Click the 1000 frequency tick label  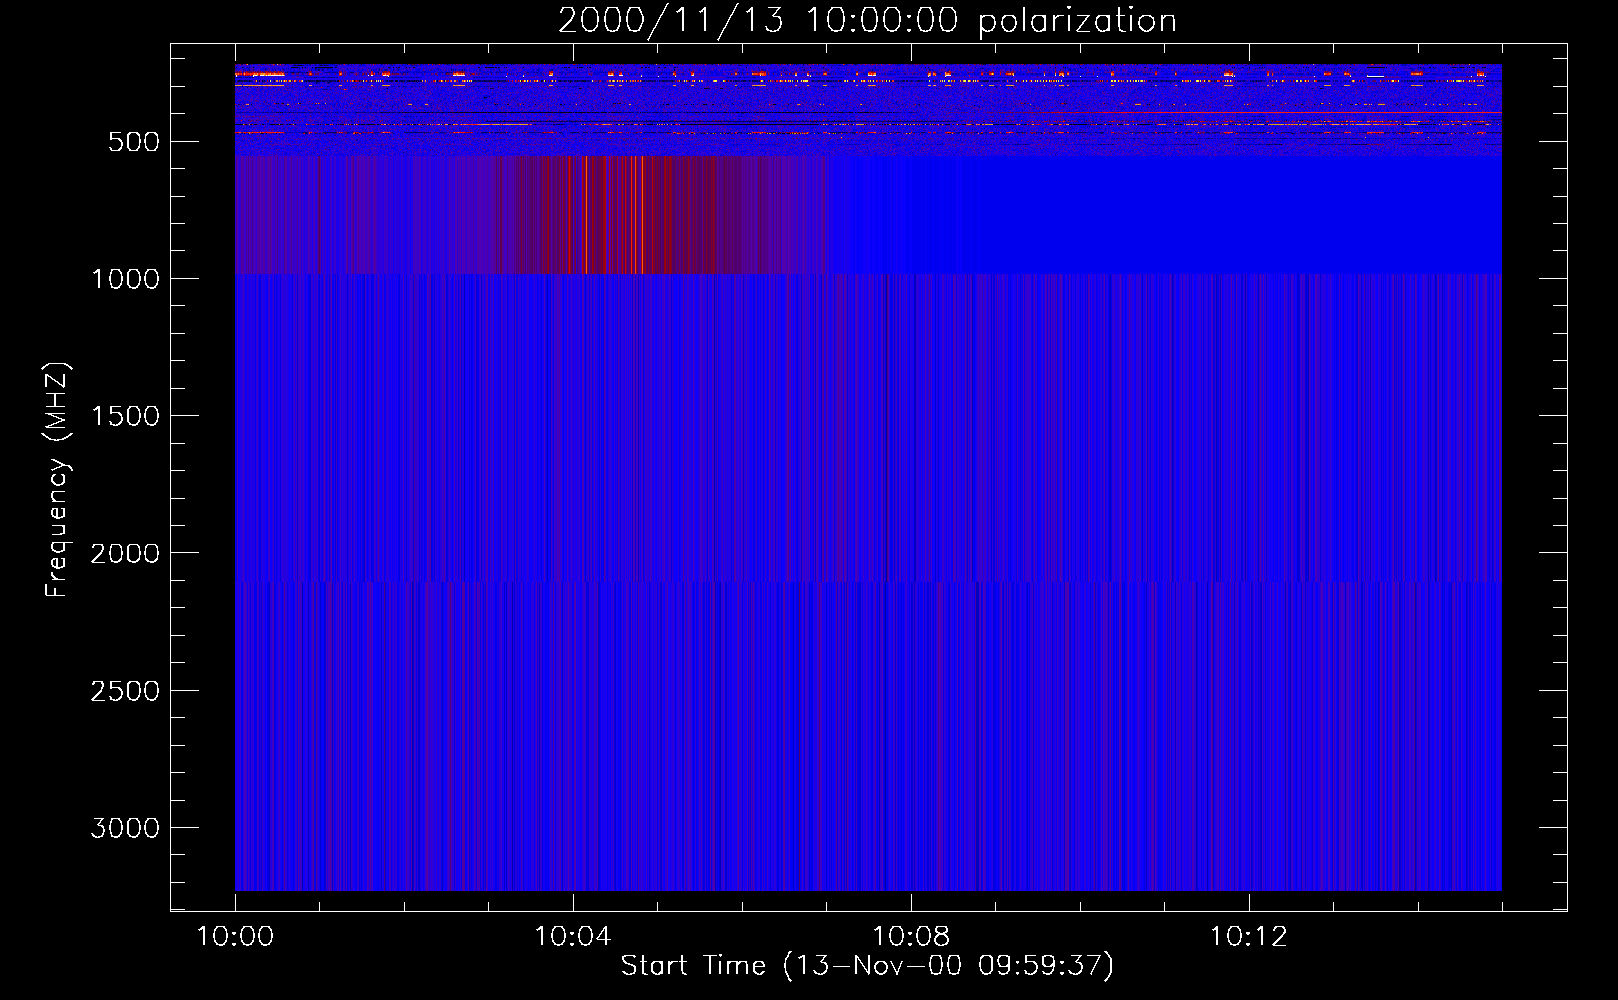[124, 279]
